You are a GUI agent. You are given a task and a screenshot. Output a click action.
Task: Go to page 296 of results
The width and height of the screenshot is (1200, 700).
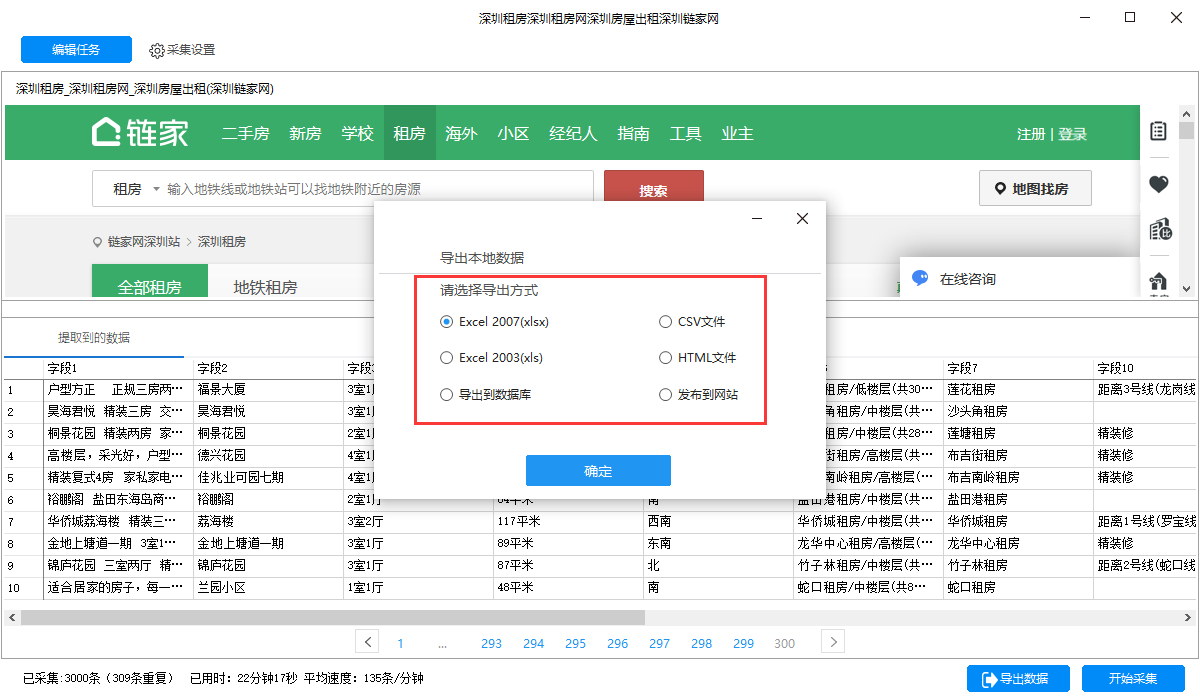[x=617, y=643]
